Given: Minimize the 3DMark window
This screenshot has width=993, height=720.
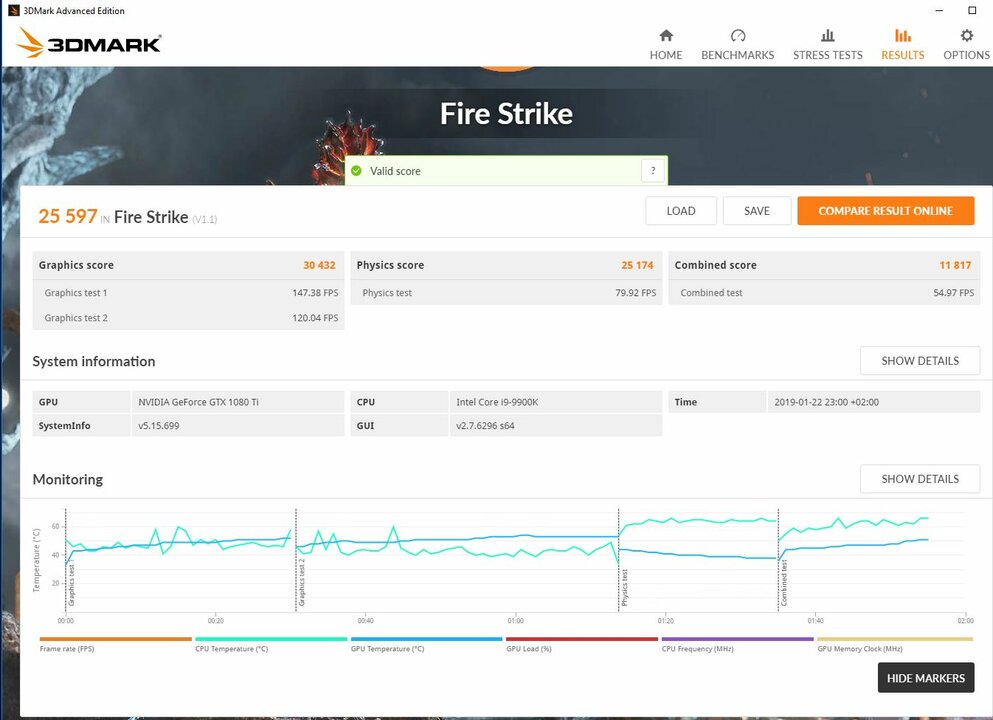Looking at the screenshot, I should [x=939, y=10].
